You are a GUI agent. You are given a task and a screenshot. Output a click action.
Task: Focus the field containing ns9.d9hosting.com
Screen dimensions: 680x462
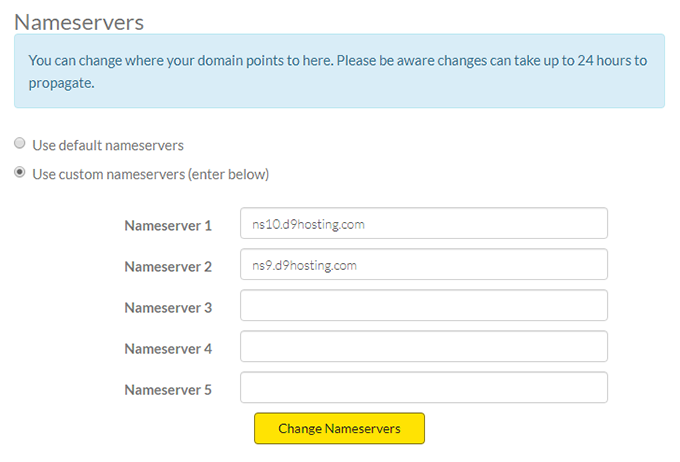tap(424, 264)
